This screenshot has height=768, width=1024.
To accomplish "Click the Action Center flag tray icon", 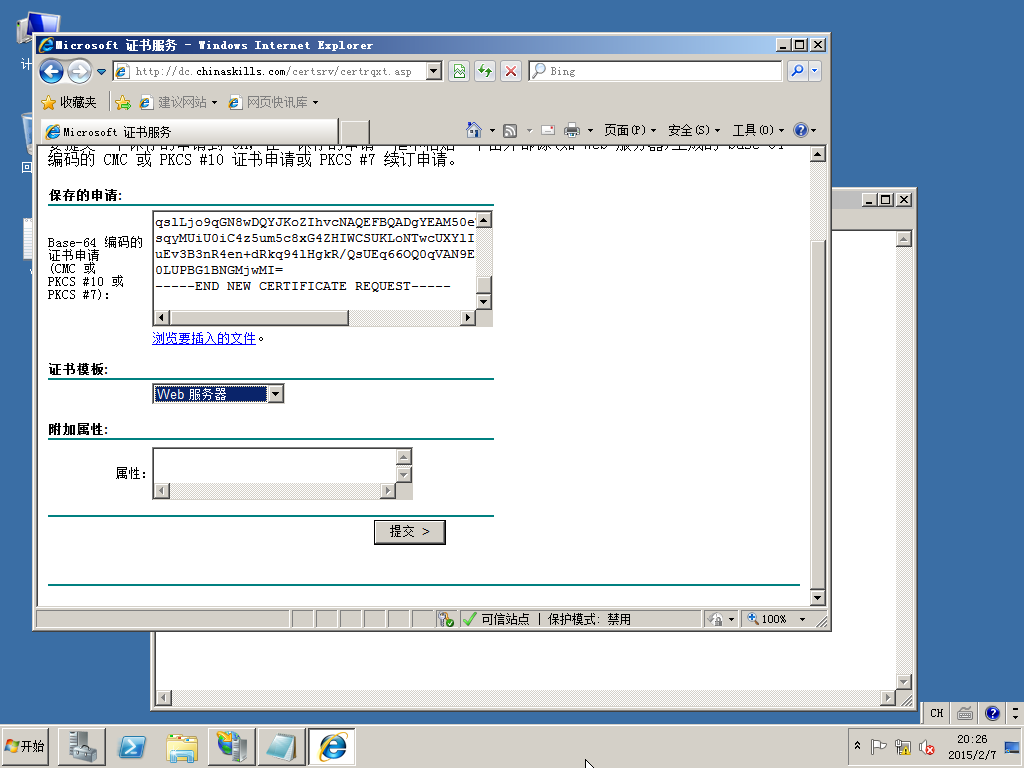I will tap(878, 746).
